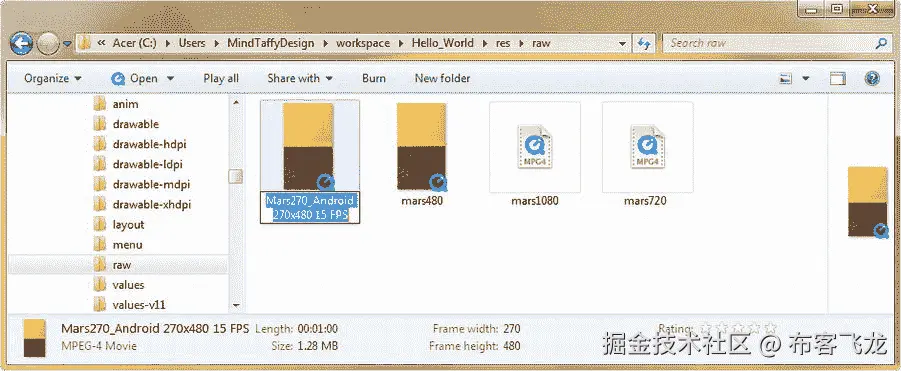The height and width of the screenshot is (371, 901).
Task: Select the drawable-ldpi folder
Action: 148,165
